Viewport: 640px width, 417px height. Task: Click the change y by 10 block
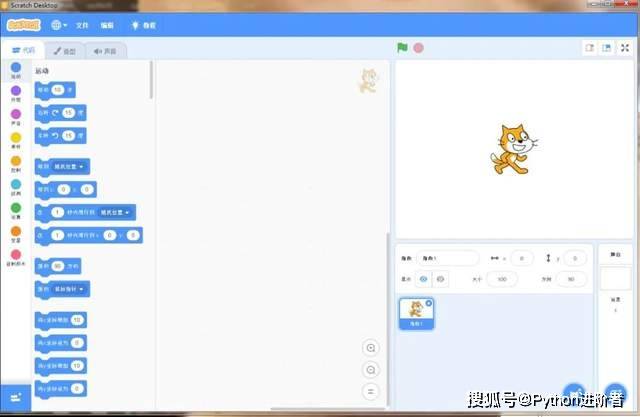tap(60, 366)
